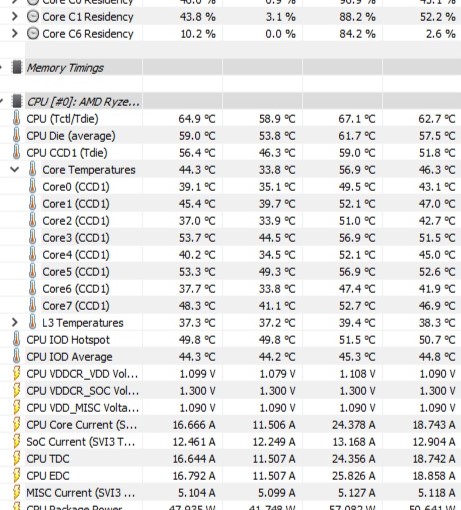
Task: Expand the Core C1 Residency row
Action: [14, 16]
